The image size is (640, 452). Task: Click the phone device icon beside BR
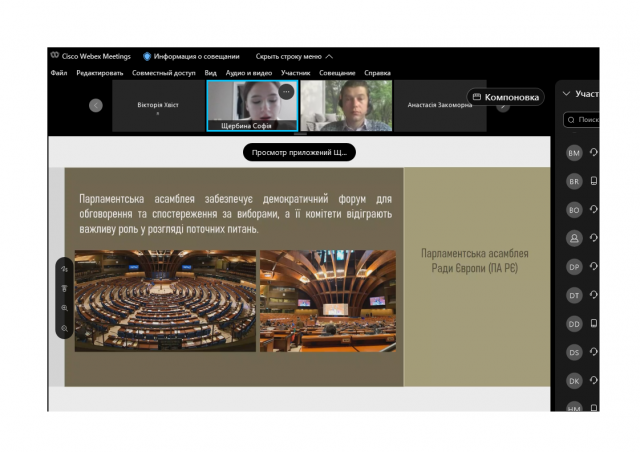coord(594,181)
